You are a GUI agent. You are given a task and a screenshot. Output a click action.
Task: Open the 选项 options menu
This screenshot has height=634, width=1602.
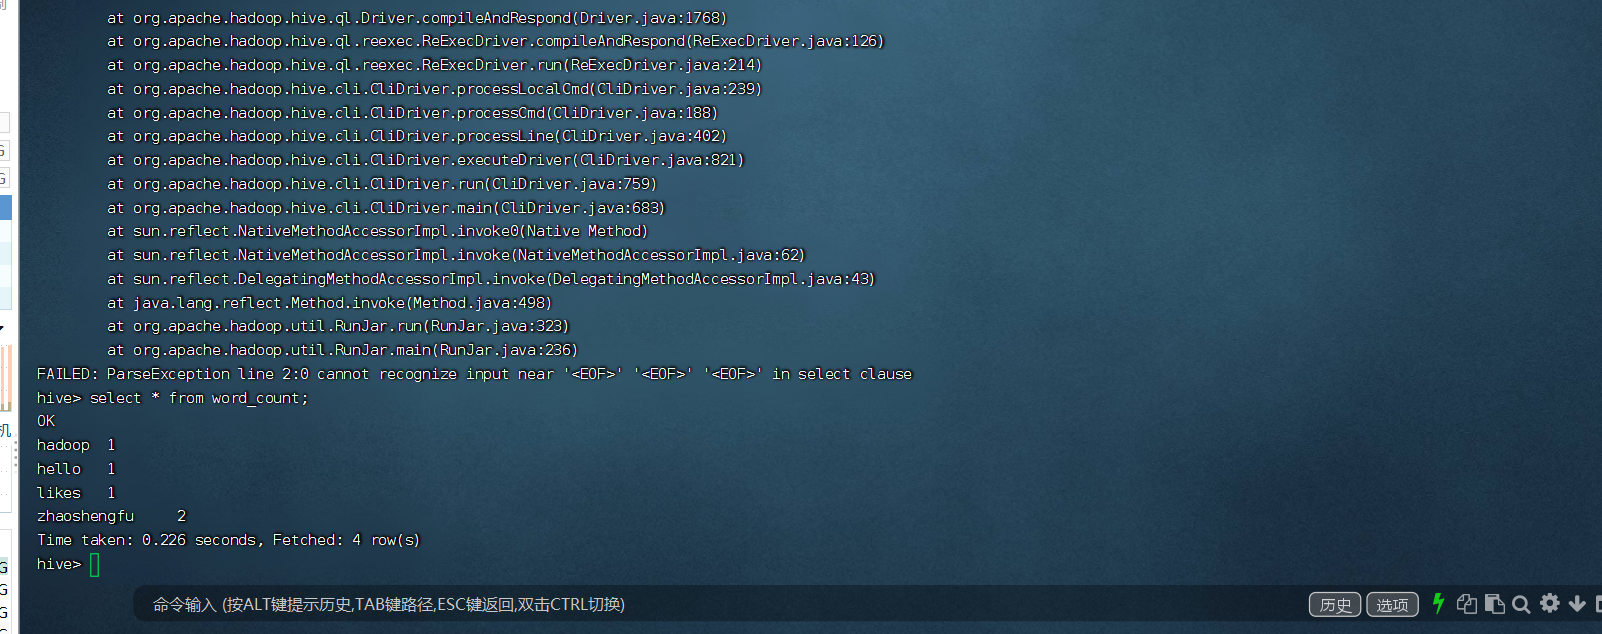1392,604
